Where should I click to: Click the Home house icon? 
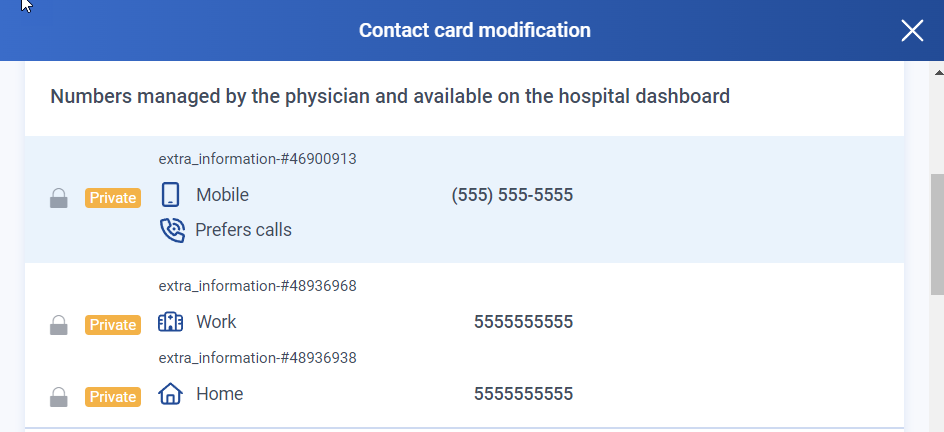170,394
